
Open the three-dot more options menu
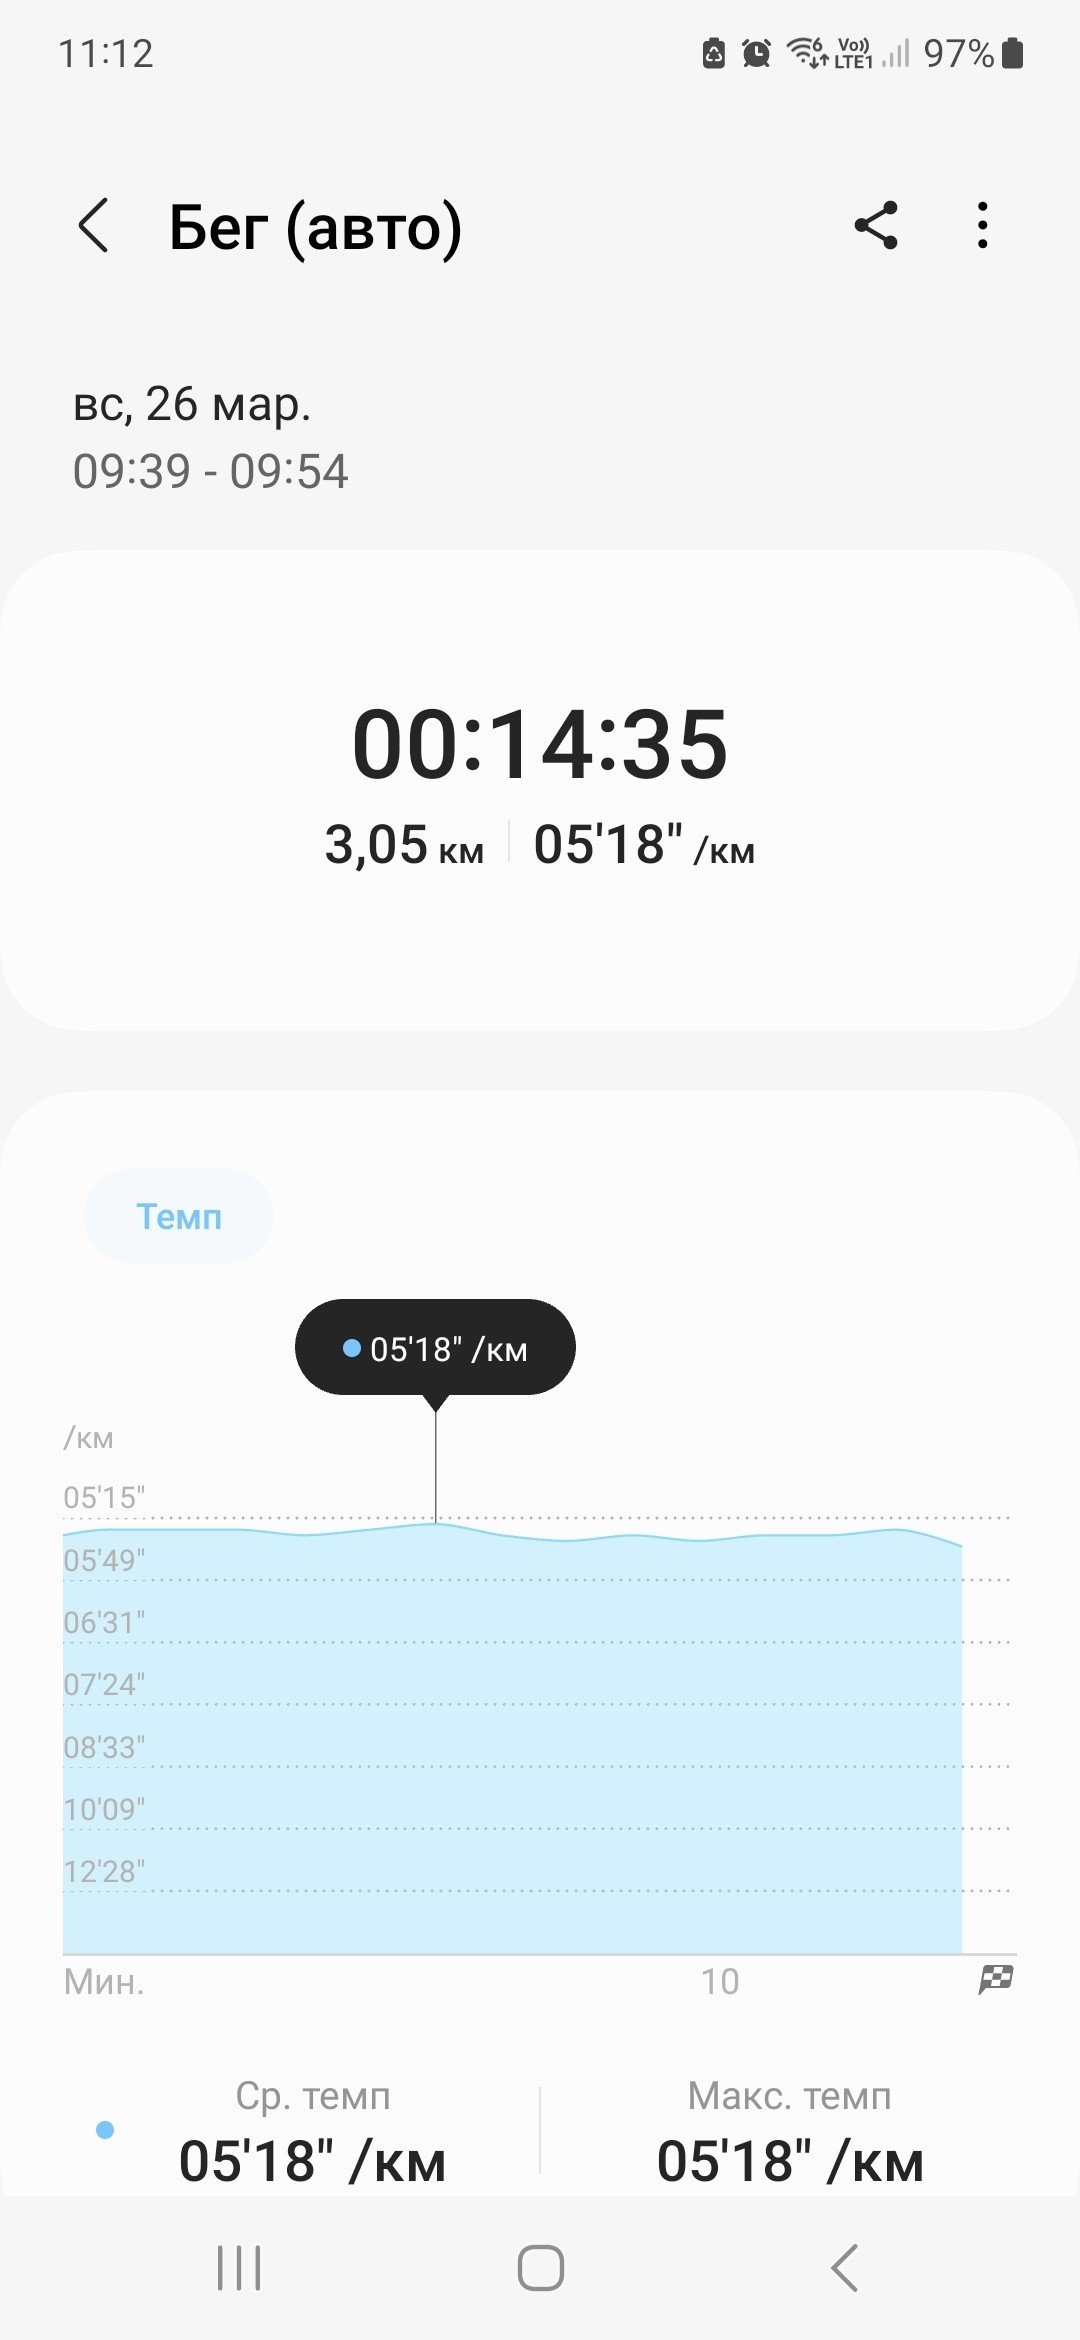pyautogui.click(x=983, y=225)
